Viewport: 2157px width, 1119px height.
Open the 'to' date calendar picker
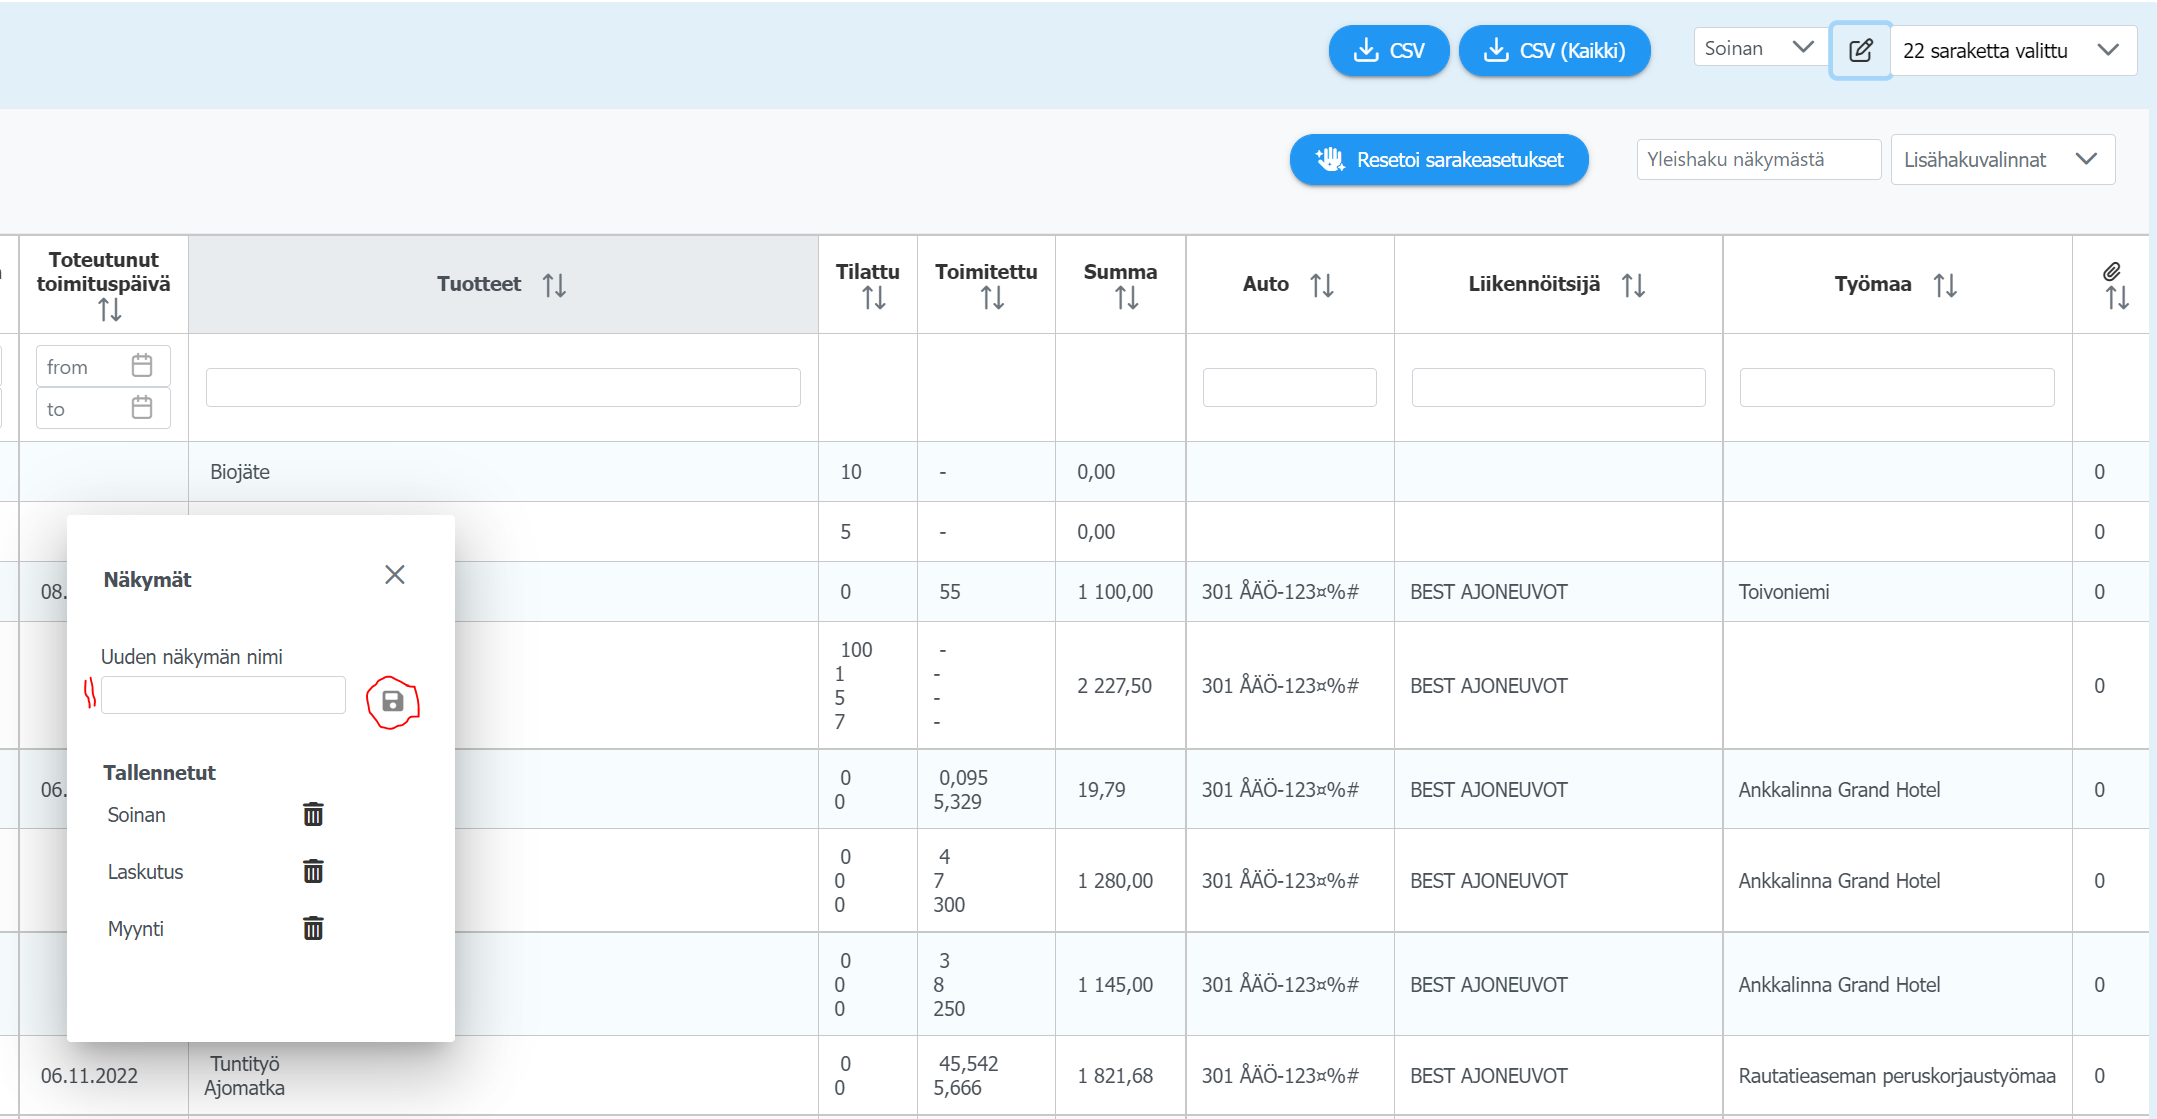coord(142,407)
